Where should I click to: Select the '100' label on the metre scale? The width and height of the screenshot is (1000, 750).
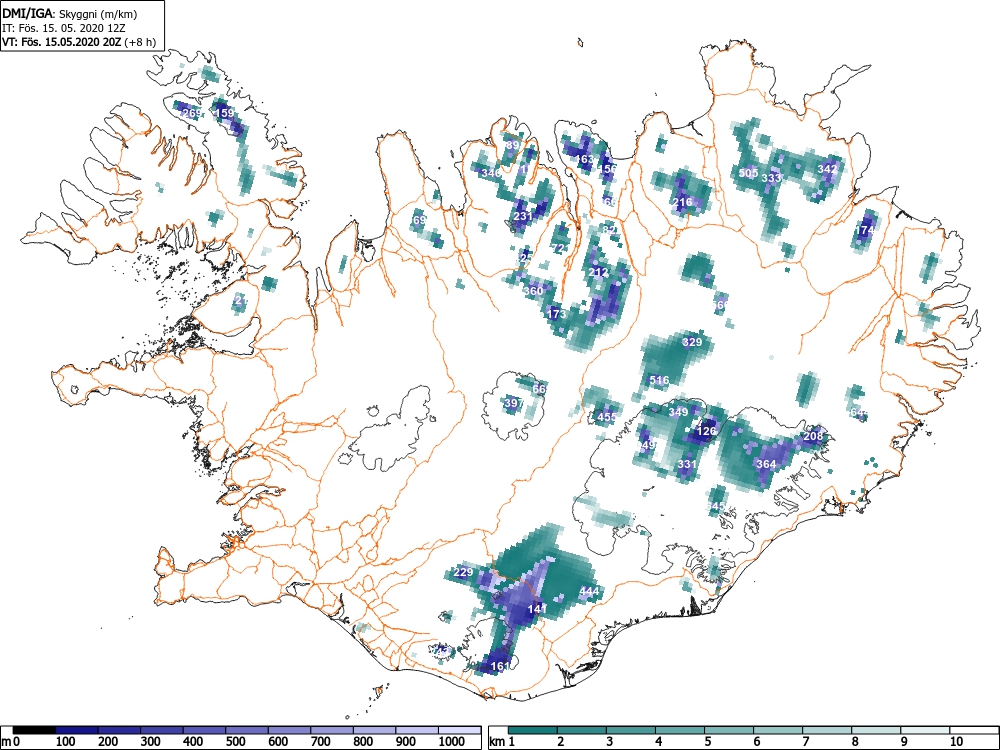66,742
